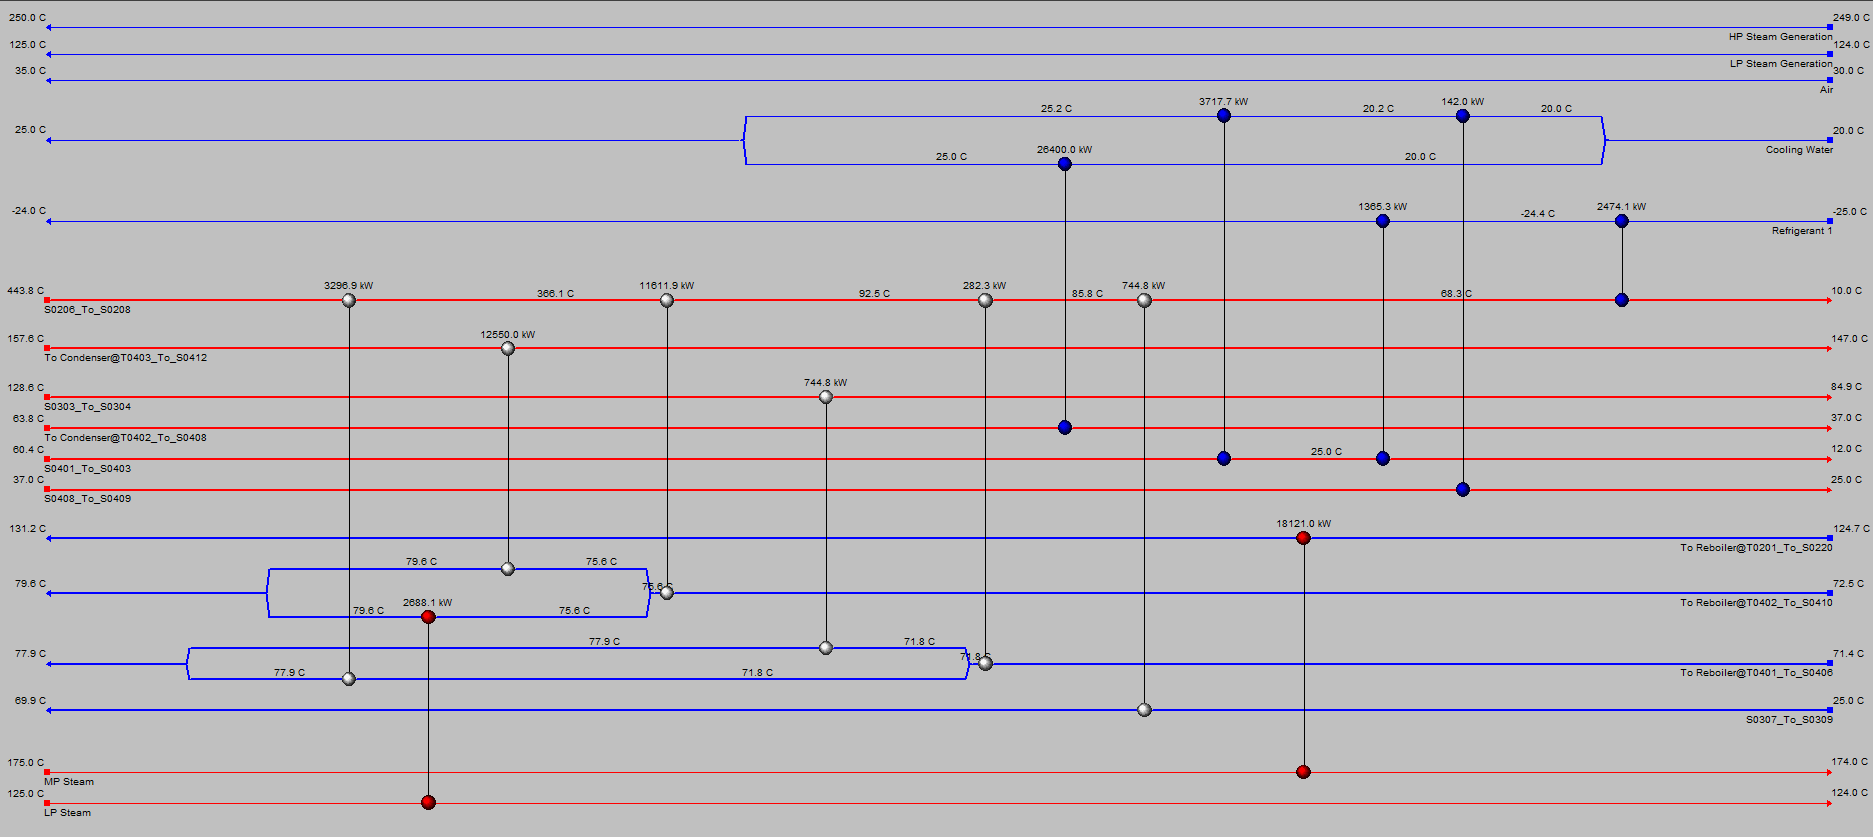Screen dimensions: 1873x837
Task: Select the 744.8 kW node on S0206_To_S0208
Action: [1144, 300]
